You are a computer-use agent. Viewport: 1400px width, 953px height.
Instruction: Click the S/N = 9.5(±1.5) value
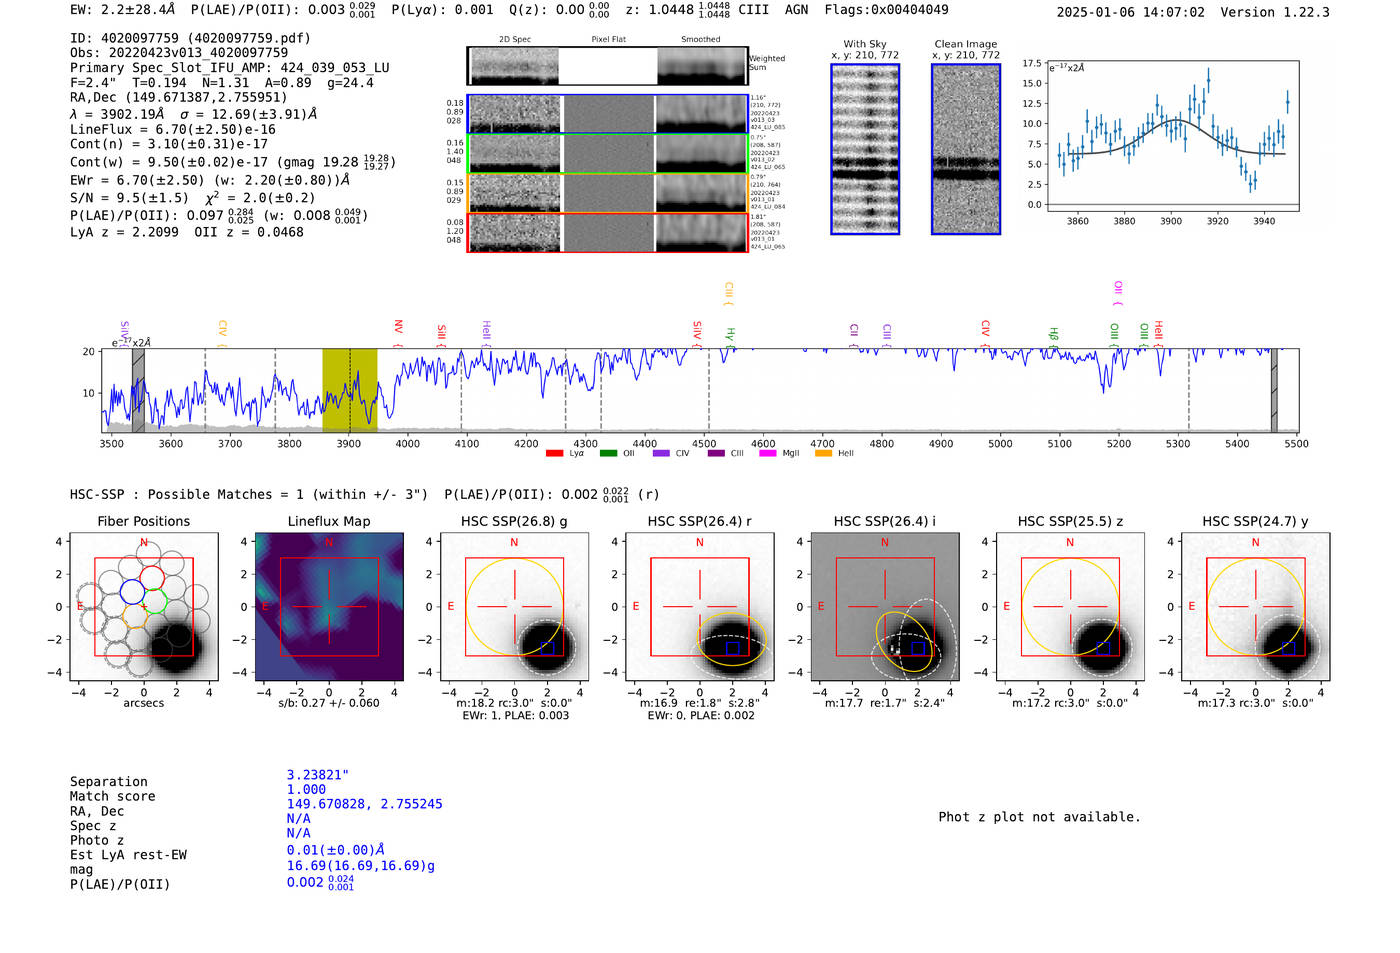coord(129,197)
